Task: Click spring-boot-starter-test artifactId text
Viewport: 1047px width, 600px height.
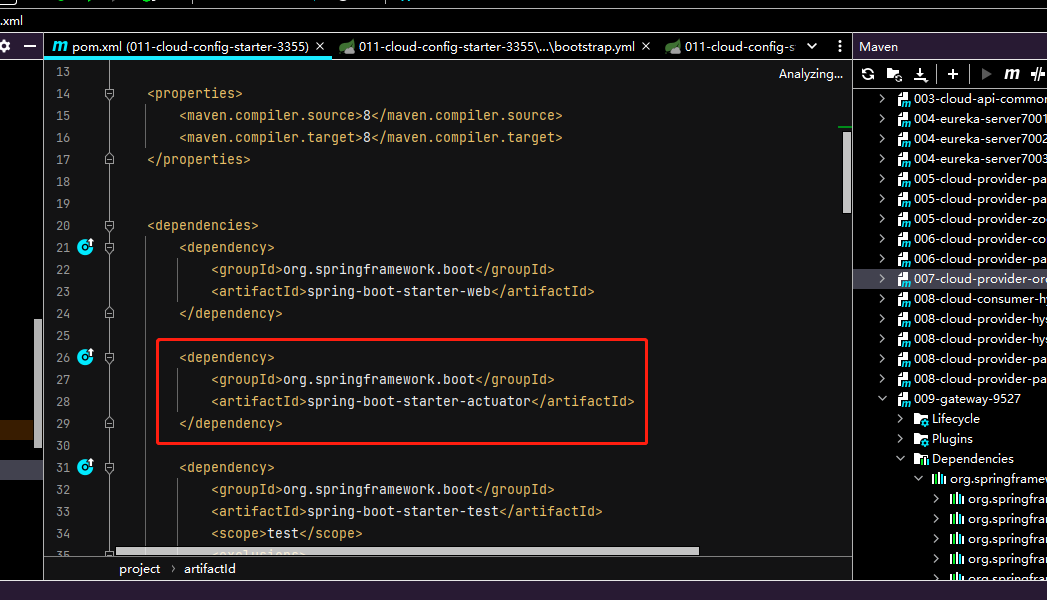Action: pos(403,511)
